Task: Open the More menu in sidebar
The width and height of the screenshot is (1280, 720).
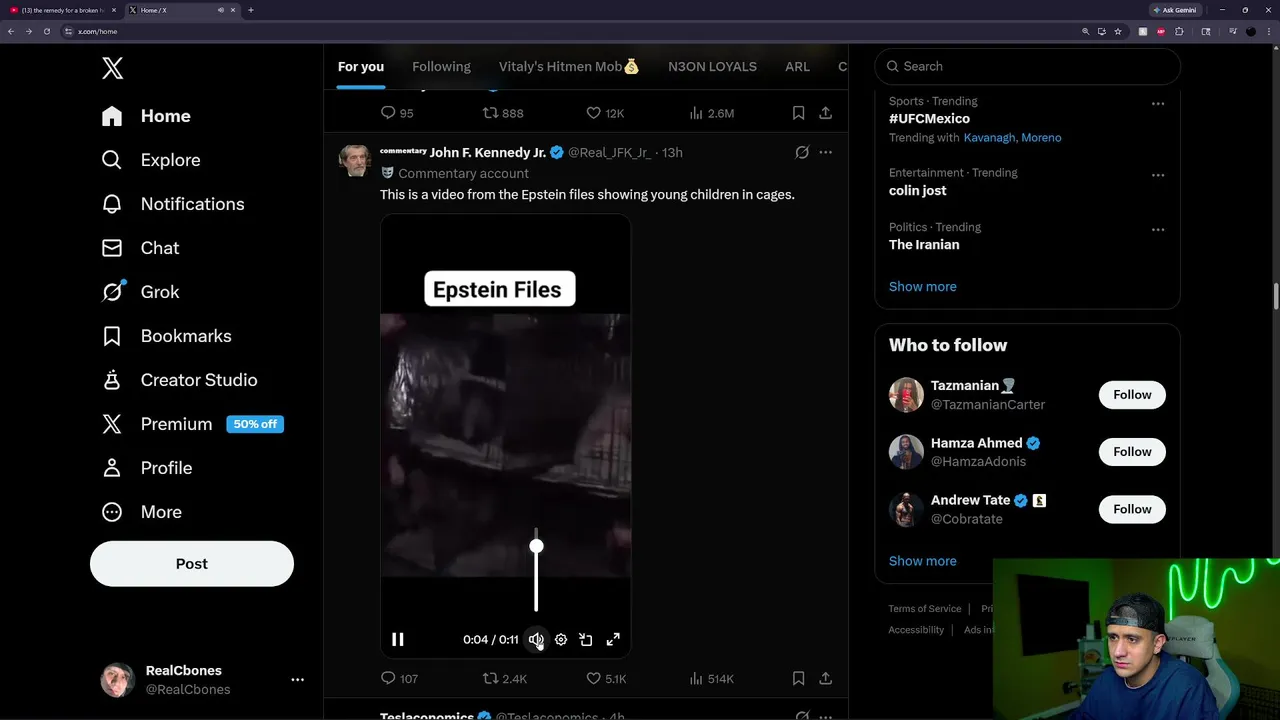Action: 141,512
